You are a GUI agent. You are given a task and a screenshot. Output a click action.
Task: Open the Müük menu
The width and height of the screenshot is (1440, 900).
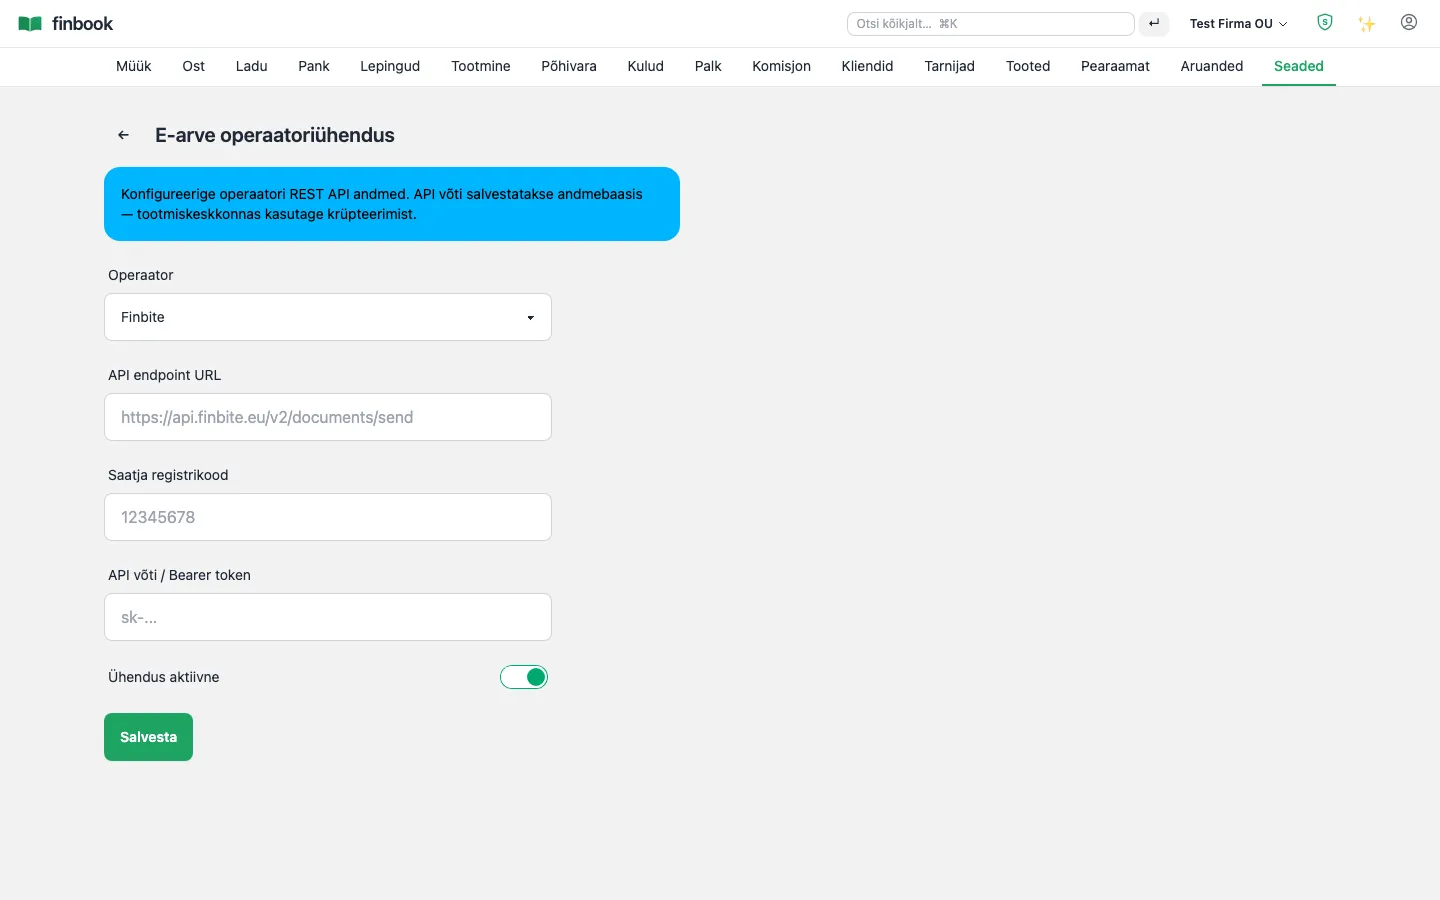click(x=134, y=66)
